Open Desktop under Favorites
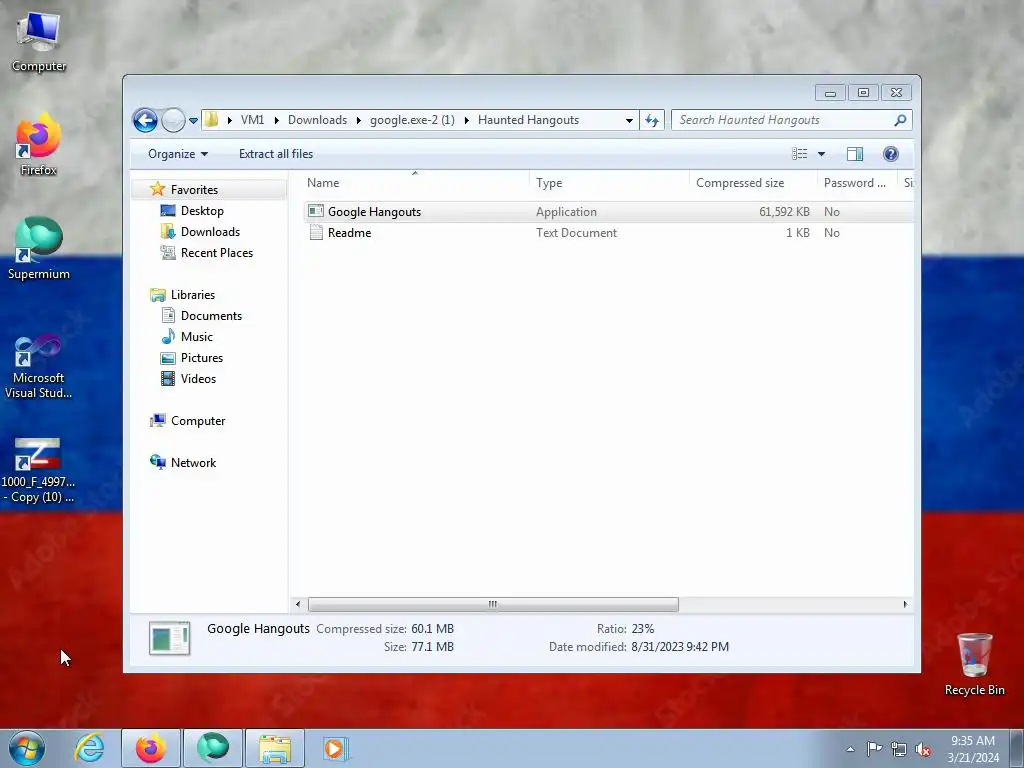Screen dimensions: 1024x768 click(x=202, y=211)
